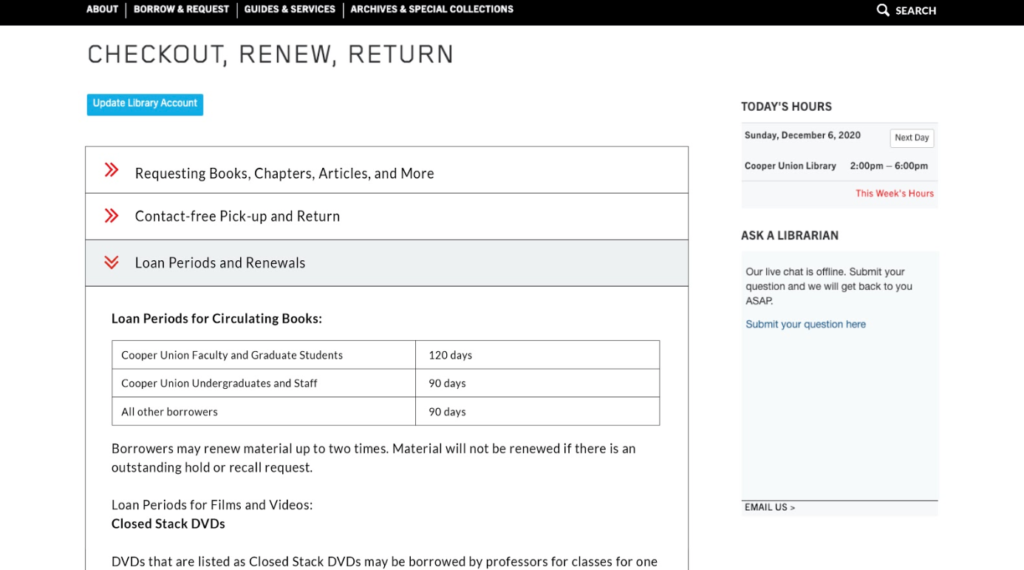The height and width of the screenshot is (570, 1024).
Task: Click the Contact-free Pick-up chevron icon
Action: coord(112,216)
